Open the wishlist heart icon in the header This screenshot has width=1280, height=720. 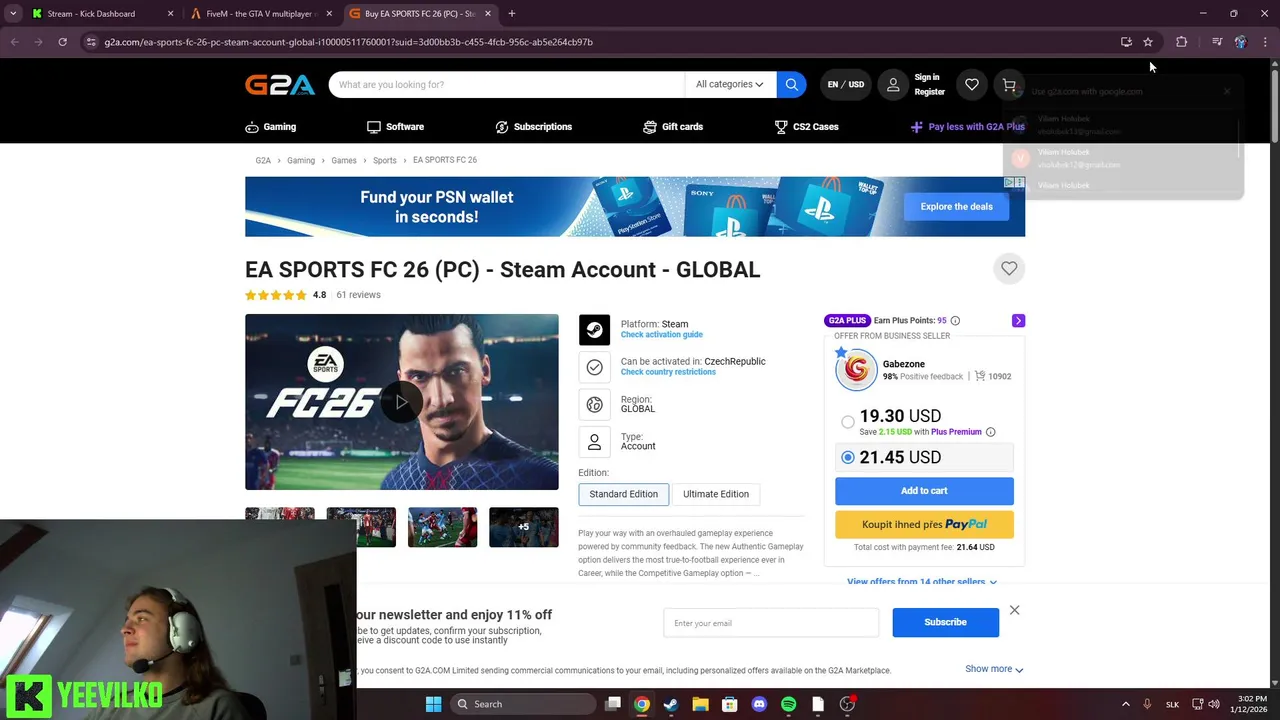pyautogui.click(x=971, y=85)
